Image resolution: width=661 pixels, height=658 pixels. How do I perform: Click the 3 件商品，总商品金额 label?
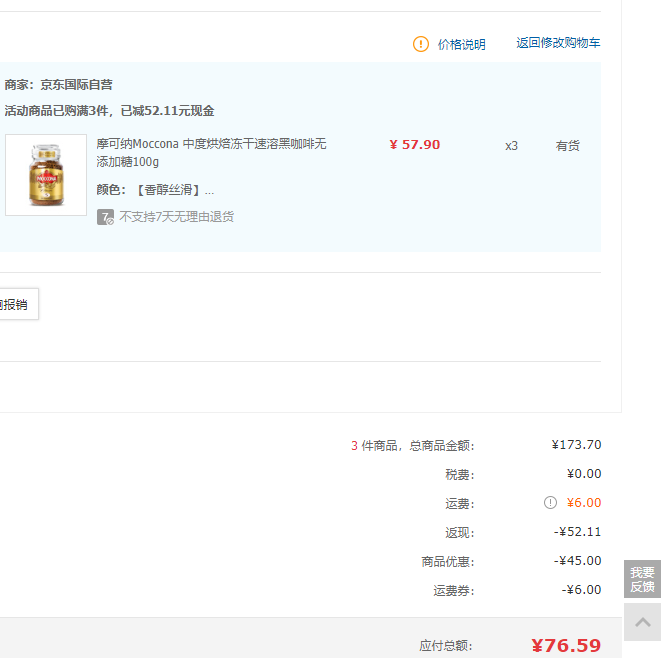tap(413, 446)
